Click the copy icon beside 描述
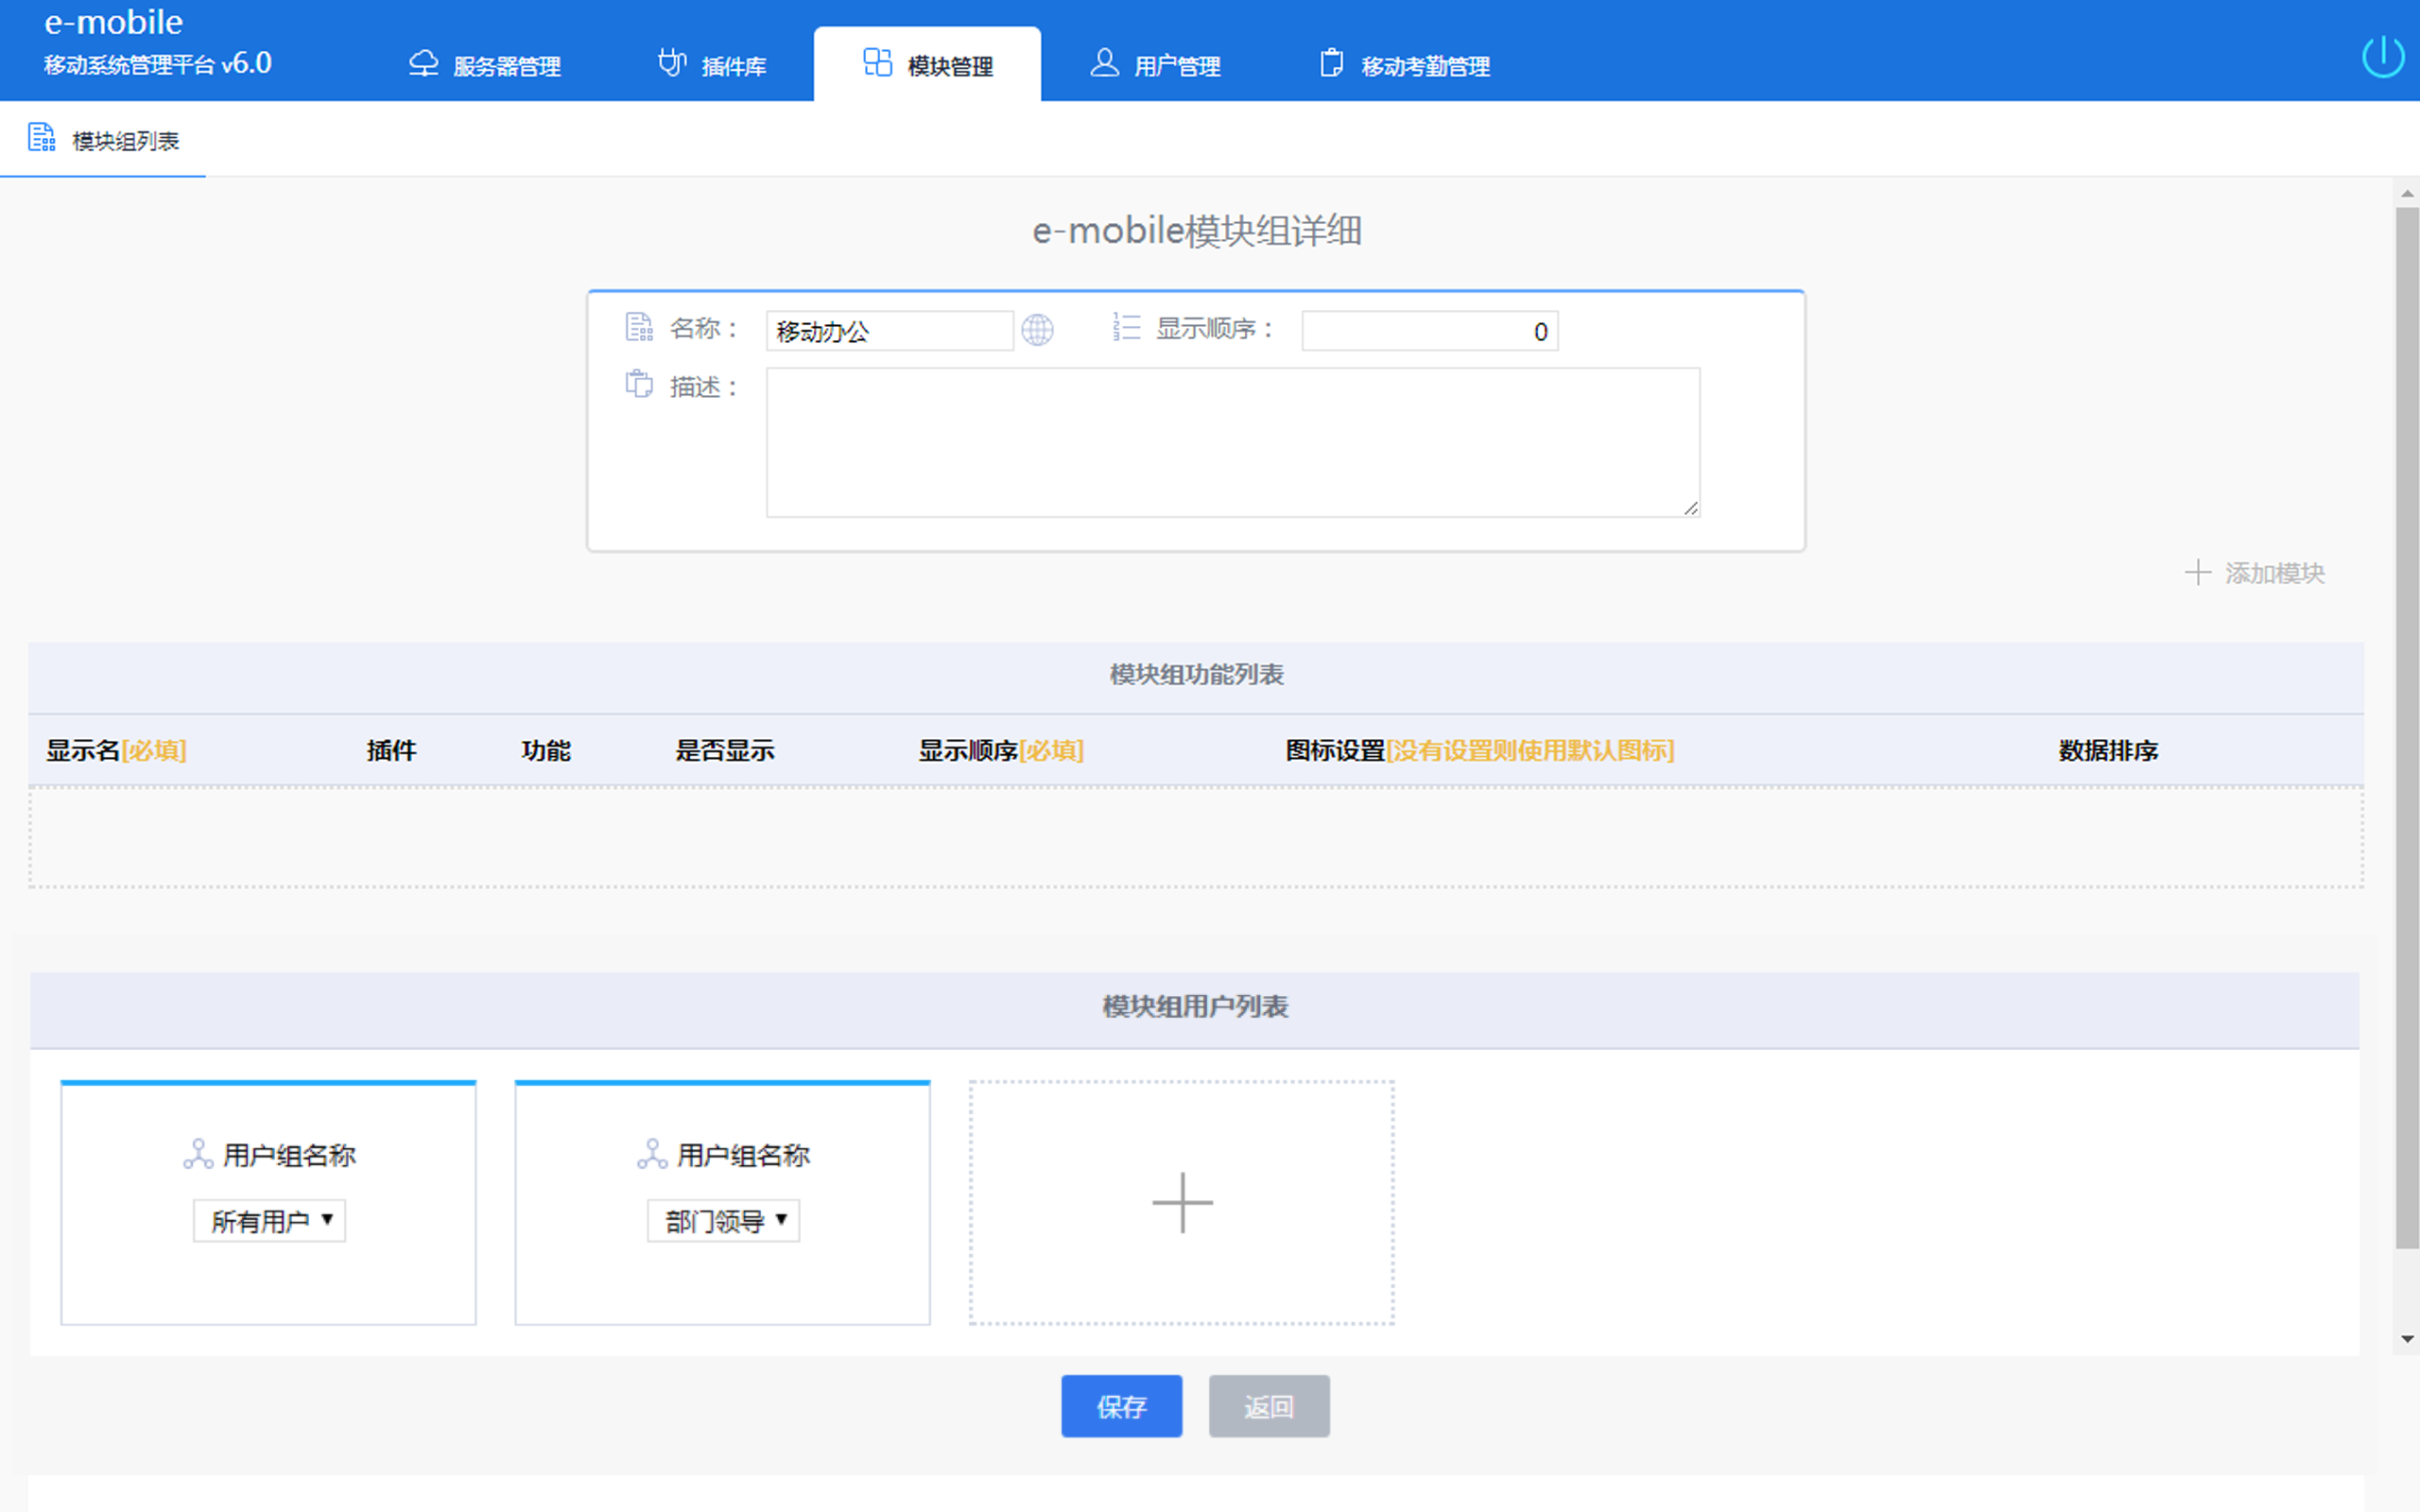The height and width of the screenshot is (1512, 2420). 639,384
